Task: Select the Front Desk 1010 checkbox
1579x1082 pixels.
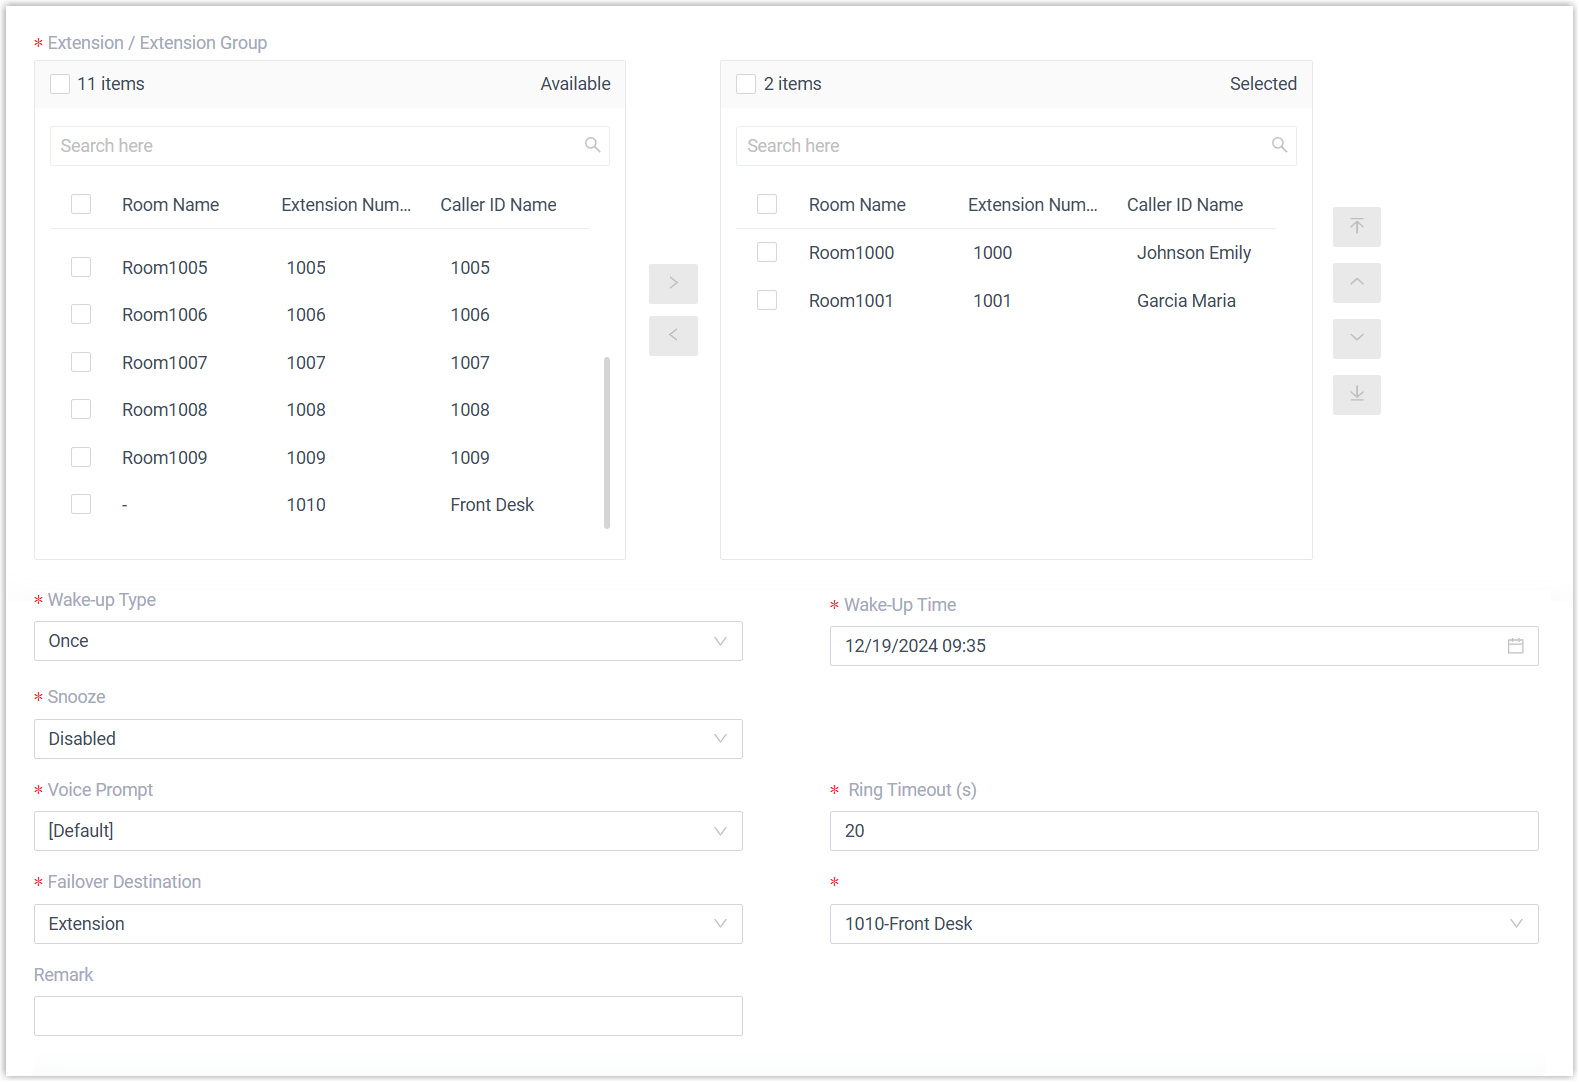Action: tap(81, 504)
